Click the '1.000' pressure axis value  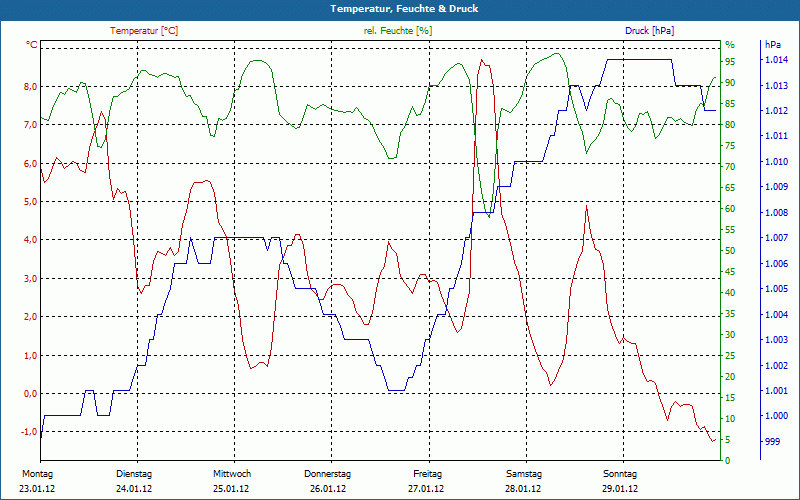776,416
